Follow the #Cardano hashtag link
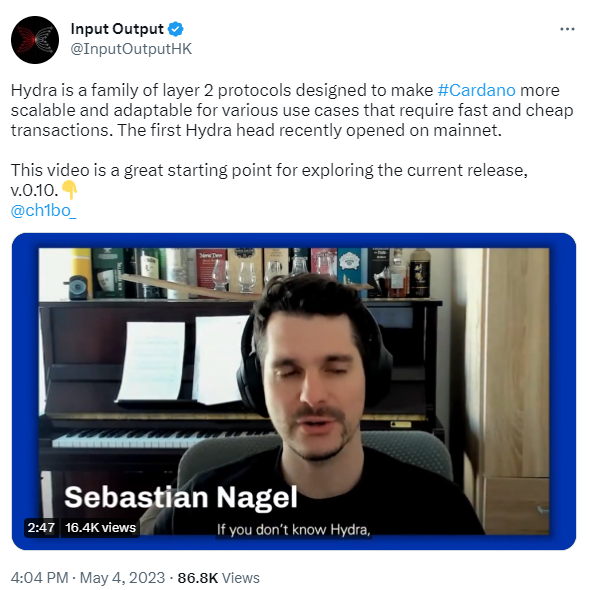Screen dimensions: 591x590 [476, 90]
